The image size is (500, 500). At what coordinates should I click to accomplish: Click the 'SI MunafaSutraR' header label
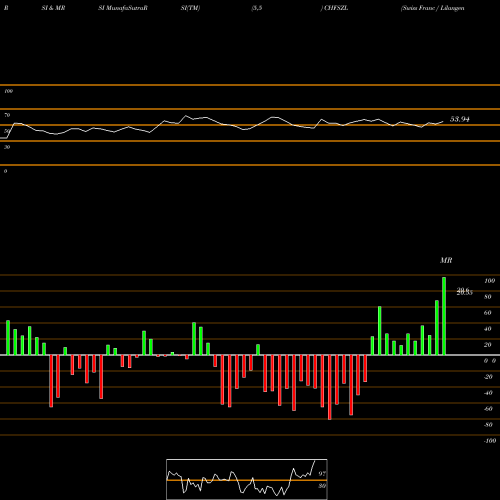pyautogui.click(x=123, y=8)
